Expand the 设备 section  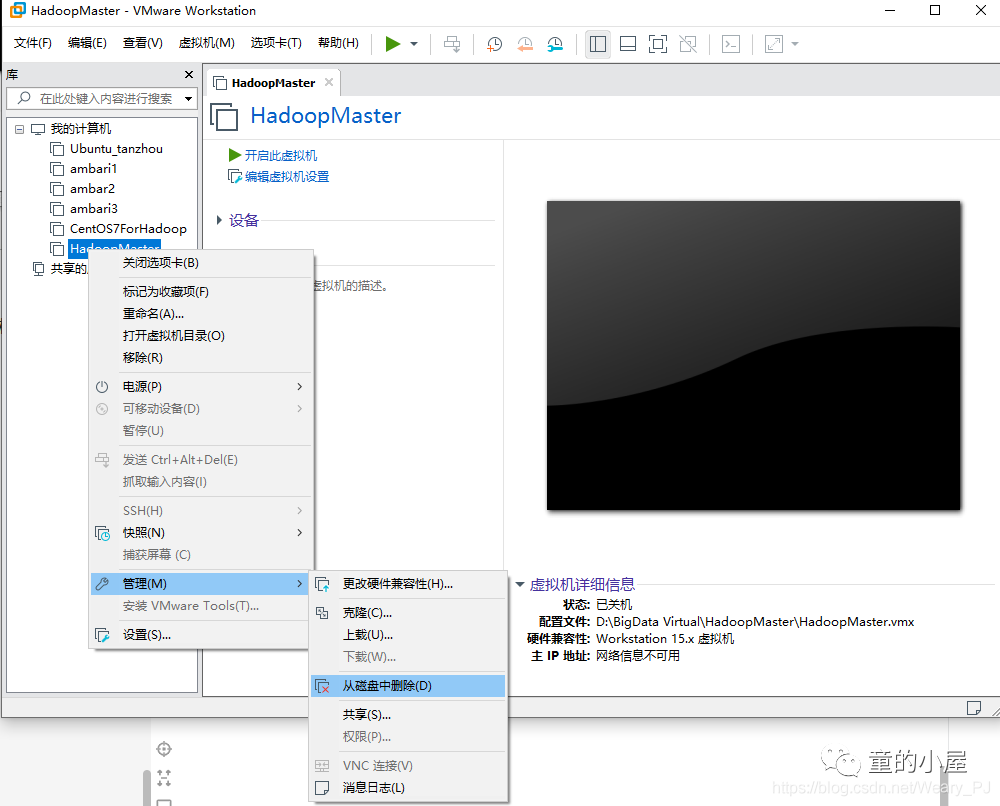219,220
